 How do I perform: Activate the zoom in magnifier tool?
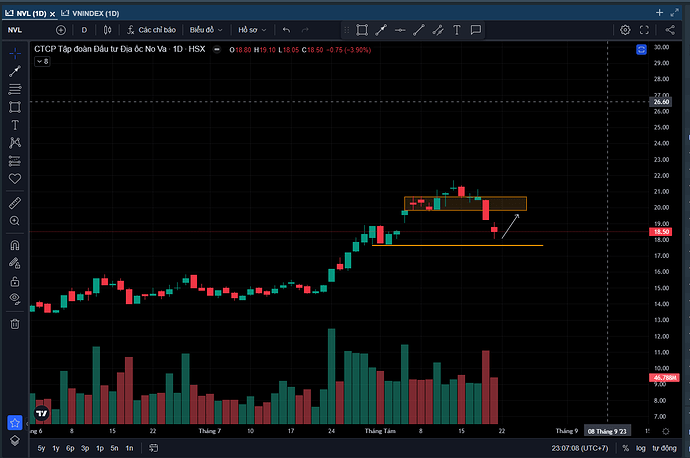tap(15, 221)
